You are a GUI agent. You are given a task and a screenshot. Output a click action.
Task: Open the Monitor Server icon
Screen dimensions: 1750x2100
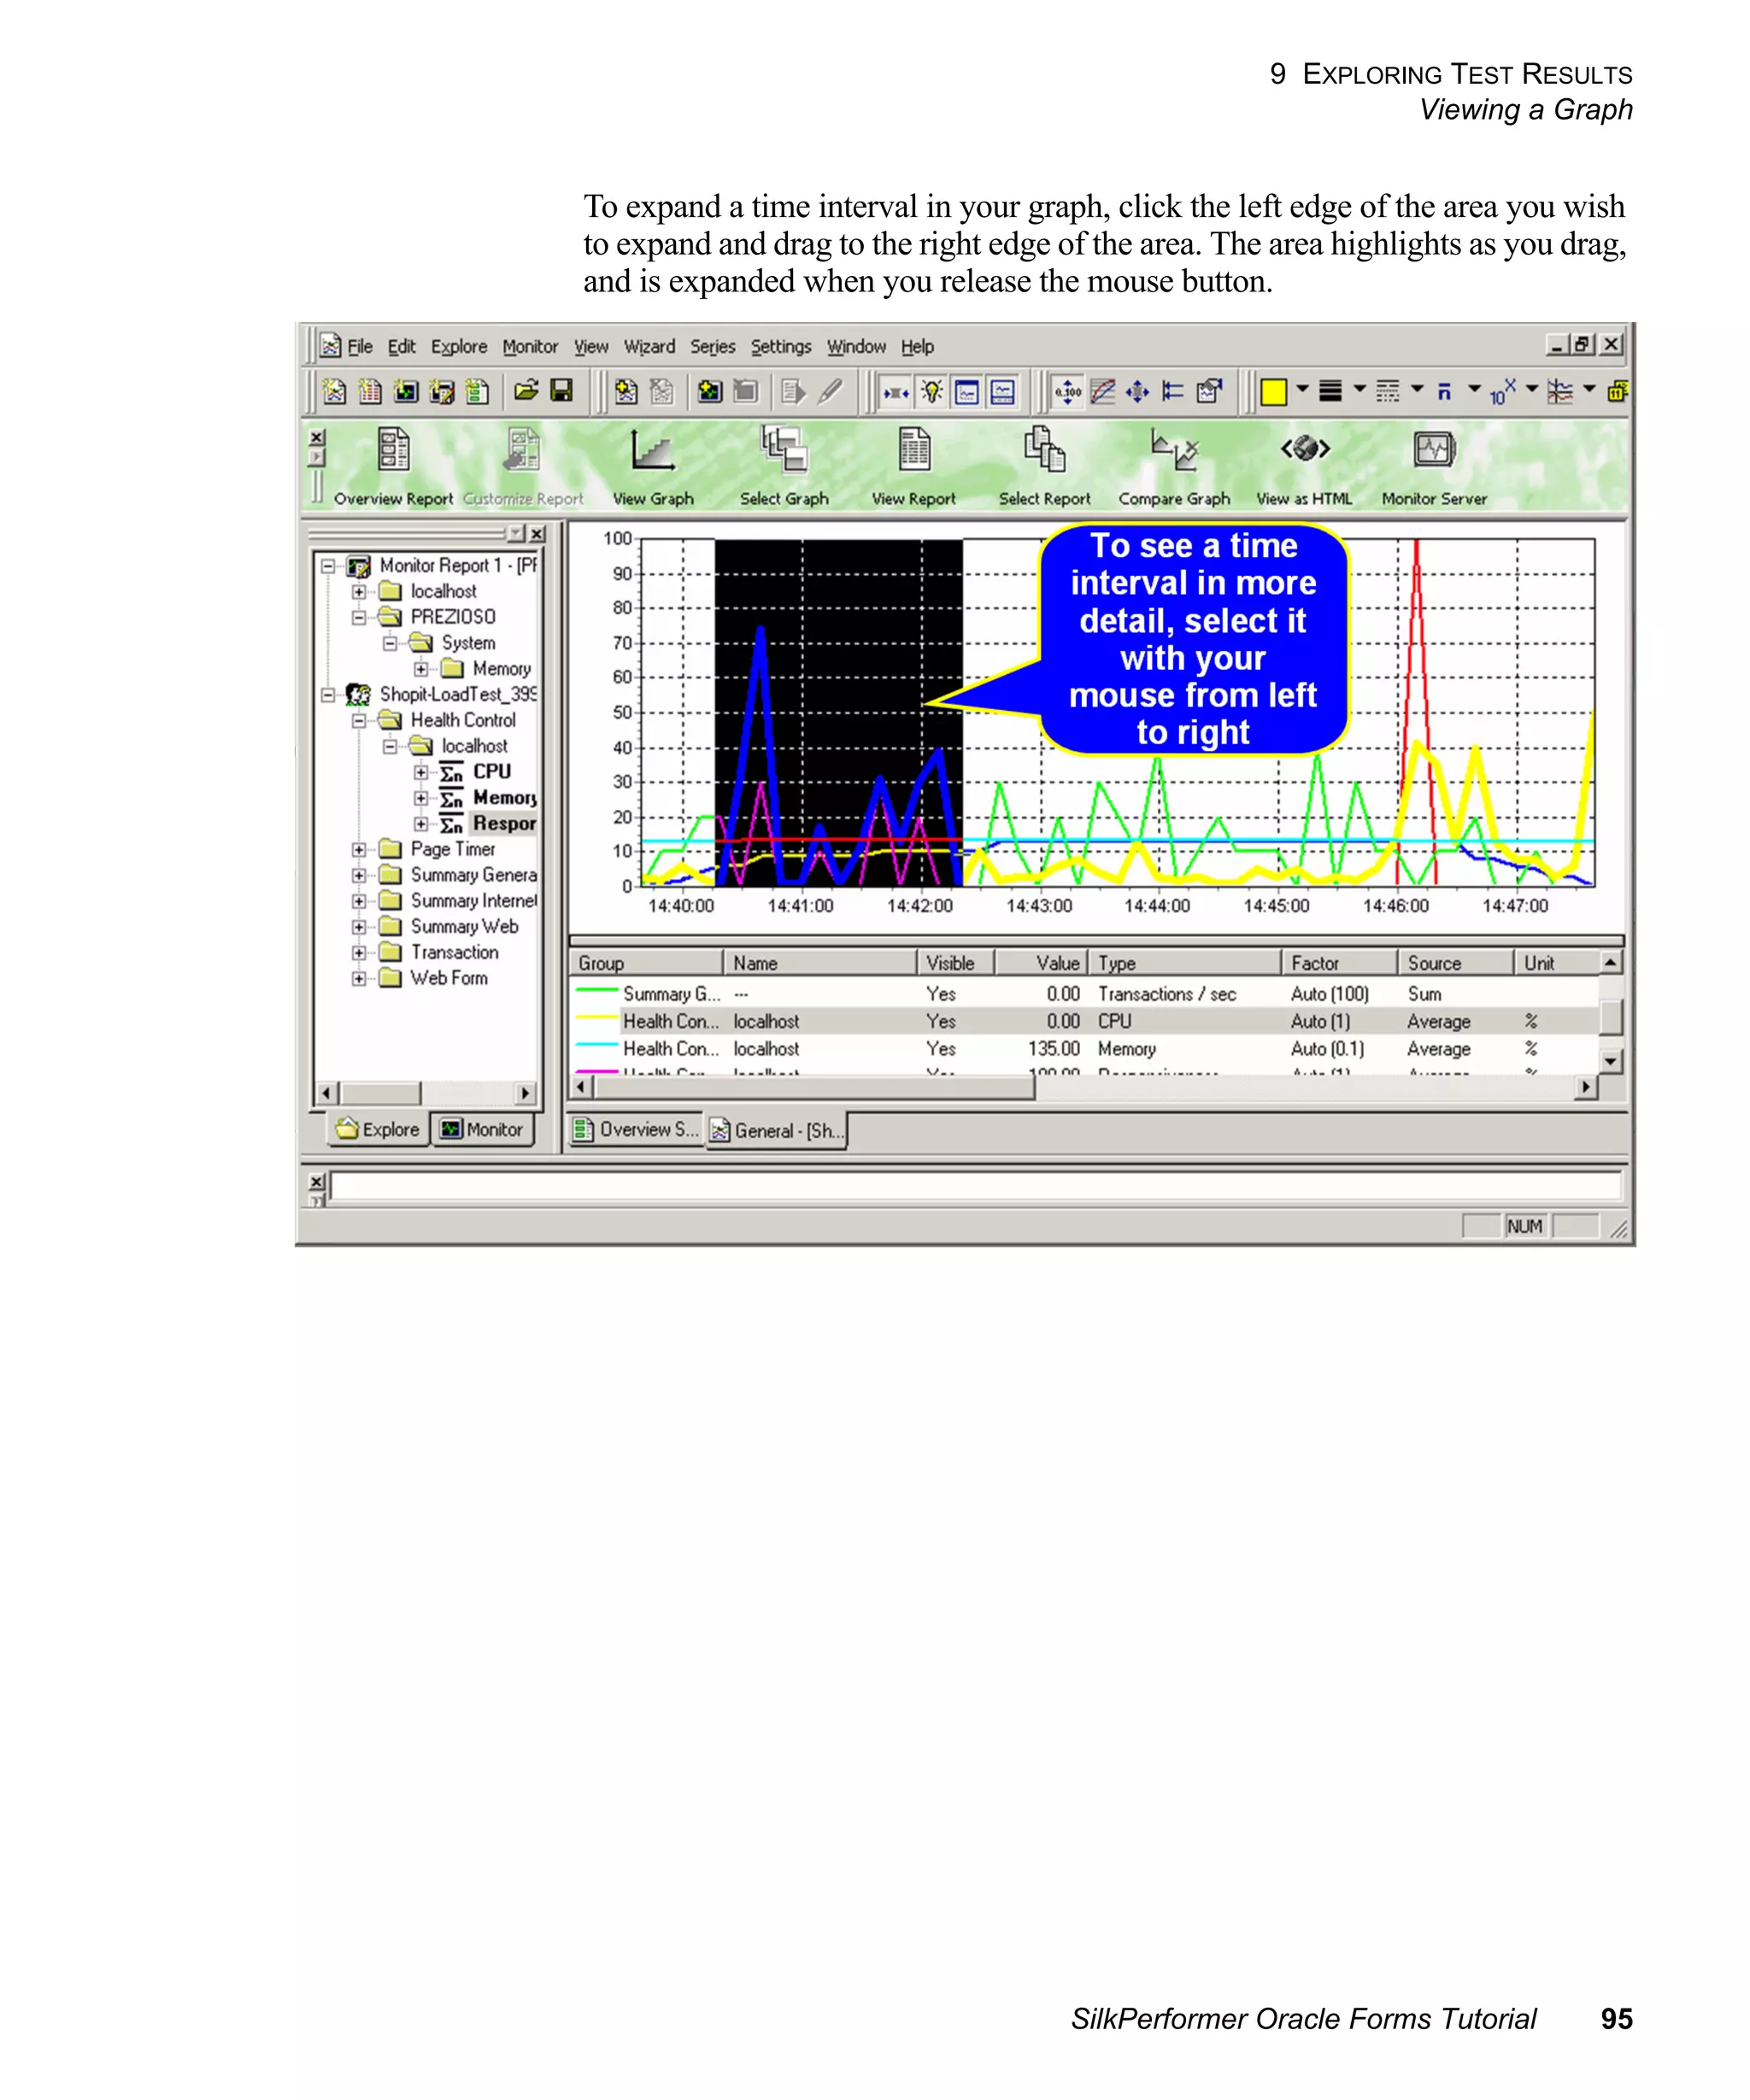[1434, 449]
